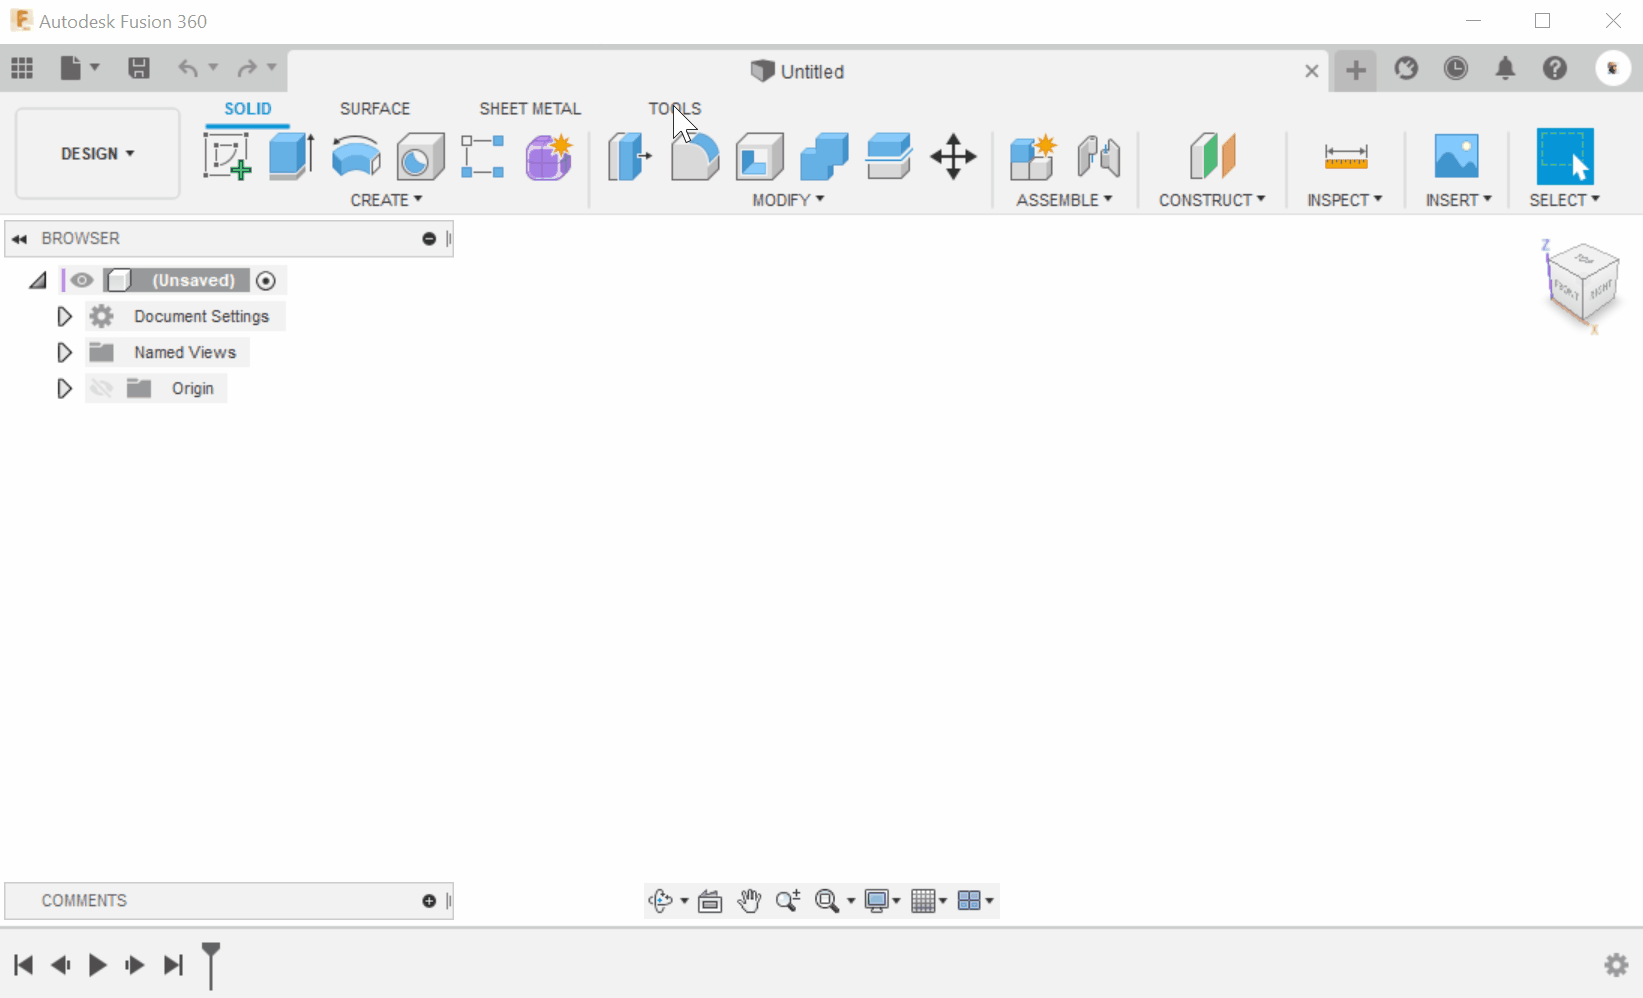The width and height of the screenshot is (1643, 998).
Task: Open the ASSEMBLE dropdown menu
Action: click(1065, 200)
